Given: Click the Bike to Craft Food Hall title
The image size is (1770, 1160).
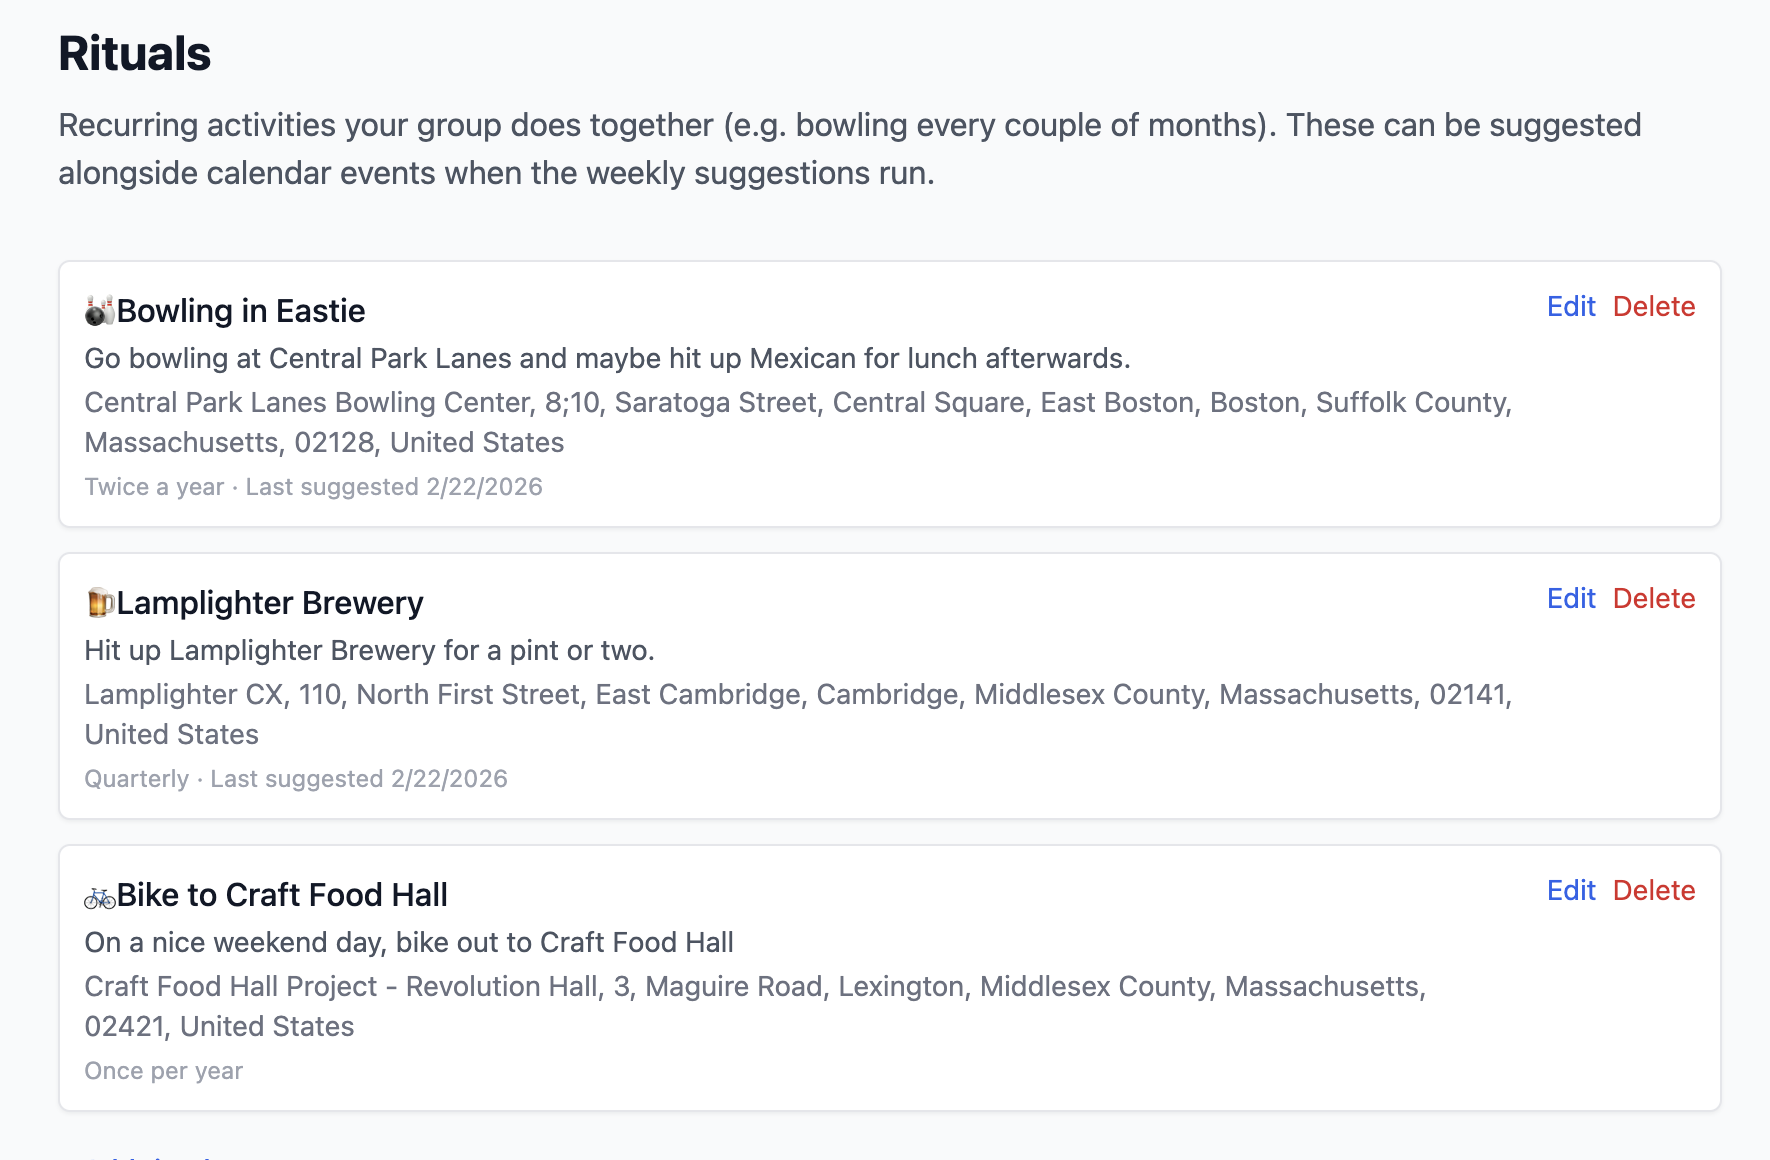Looking at the screenshot, I should (x=282, y=895).
